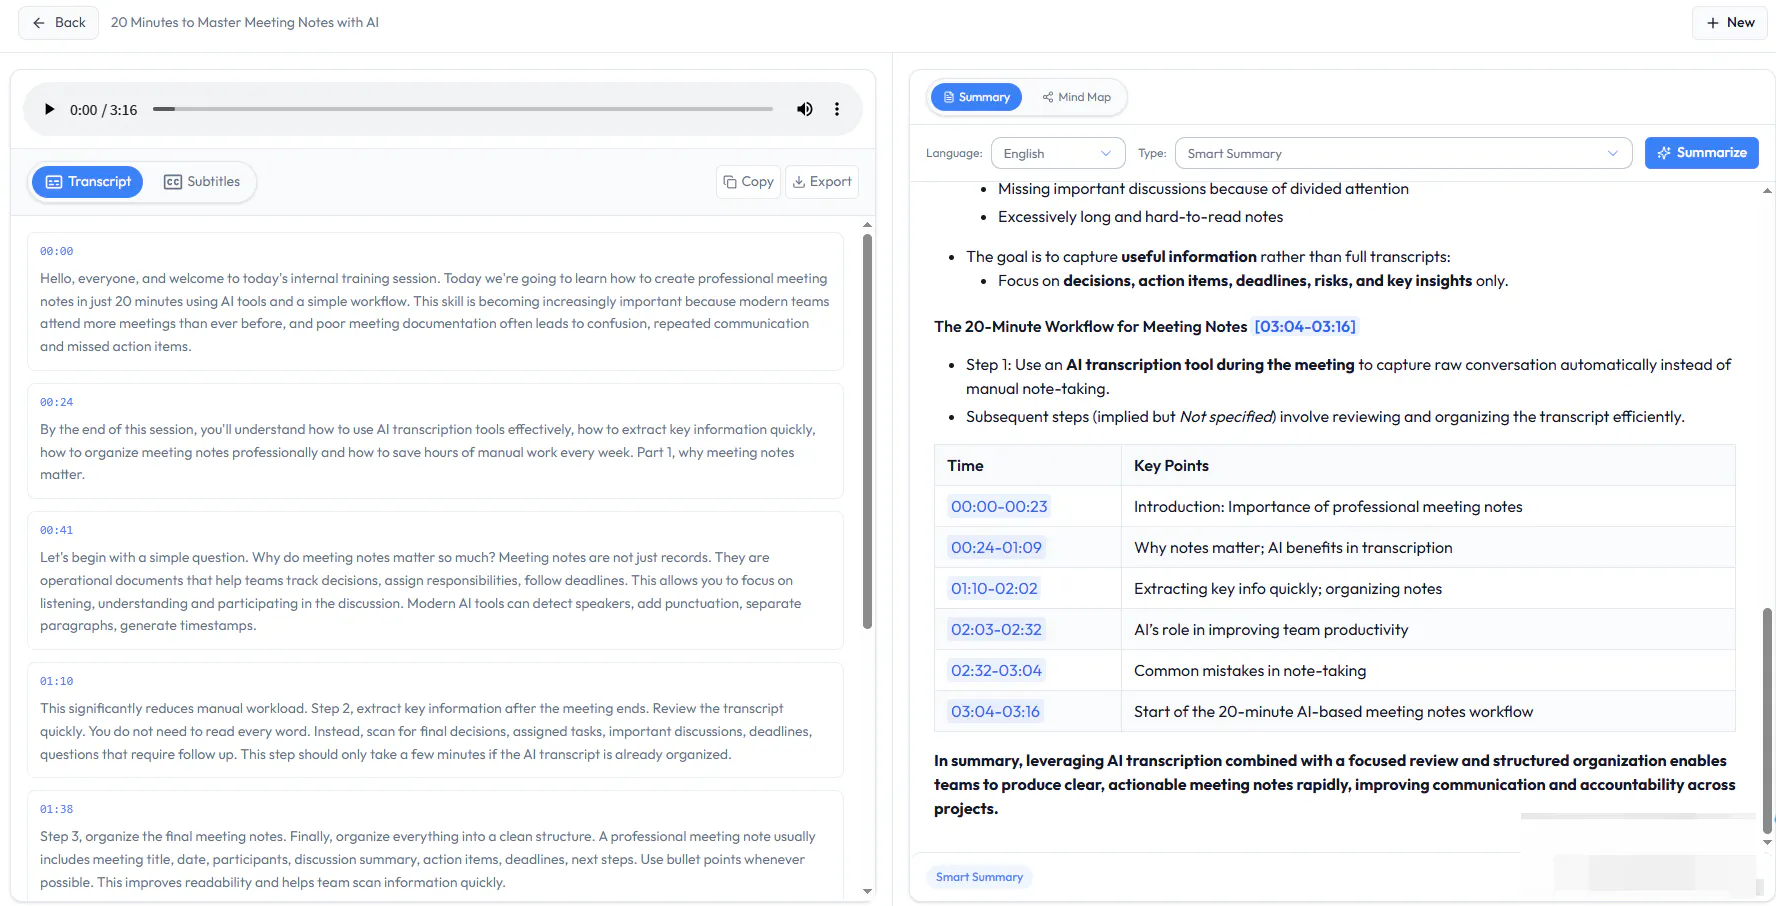Click the Summarize button
Viewport: 1776px width, 906px height.
[1701, 153]
